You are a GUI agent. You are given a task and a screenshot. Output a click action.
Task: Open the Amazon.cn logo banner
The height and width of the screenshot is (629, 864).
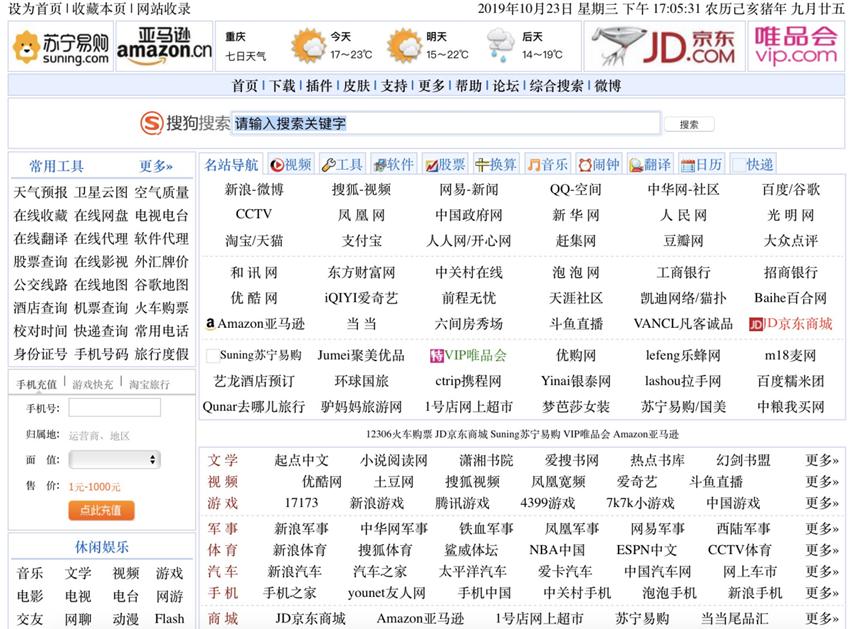click(164, 47)
